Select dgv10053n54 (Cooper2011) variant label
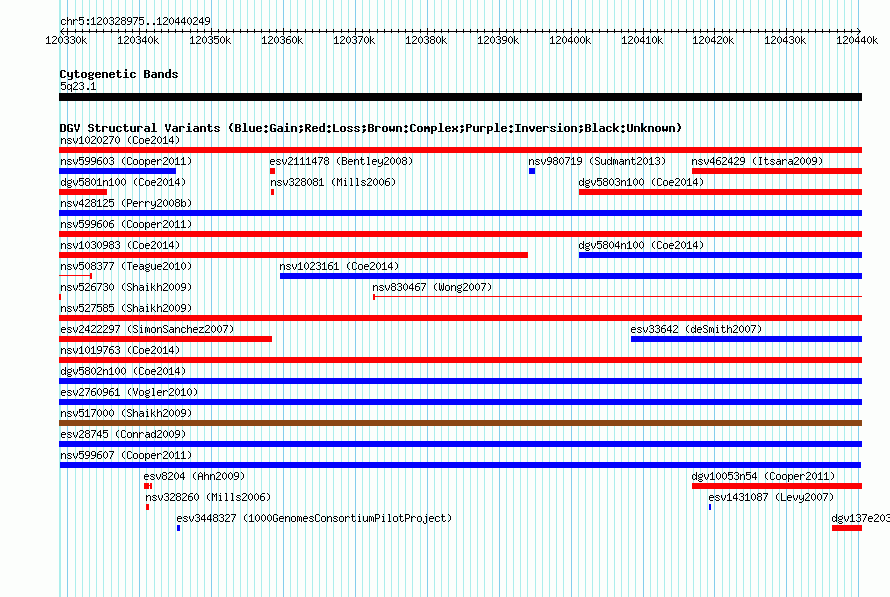 763,476
